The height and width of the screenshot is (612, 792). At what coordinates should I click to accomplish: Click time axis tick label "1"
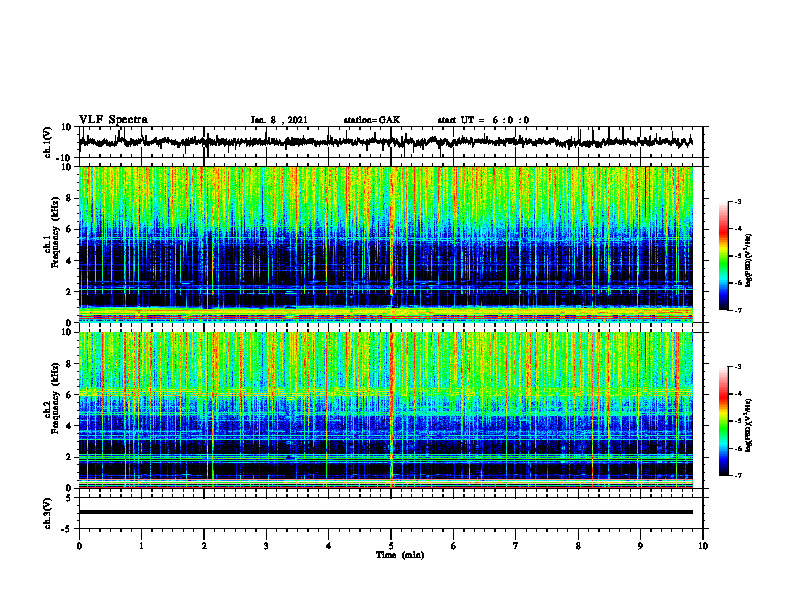141,546
